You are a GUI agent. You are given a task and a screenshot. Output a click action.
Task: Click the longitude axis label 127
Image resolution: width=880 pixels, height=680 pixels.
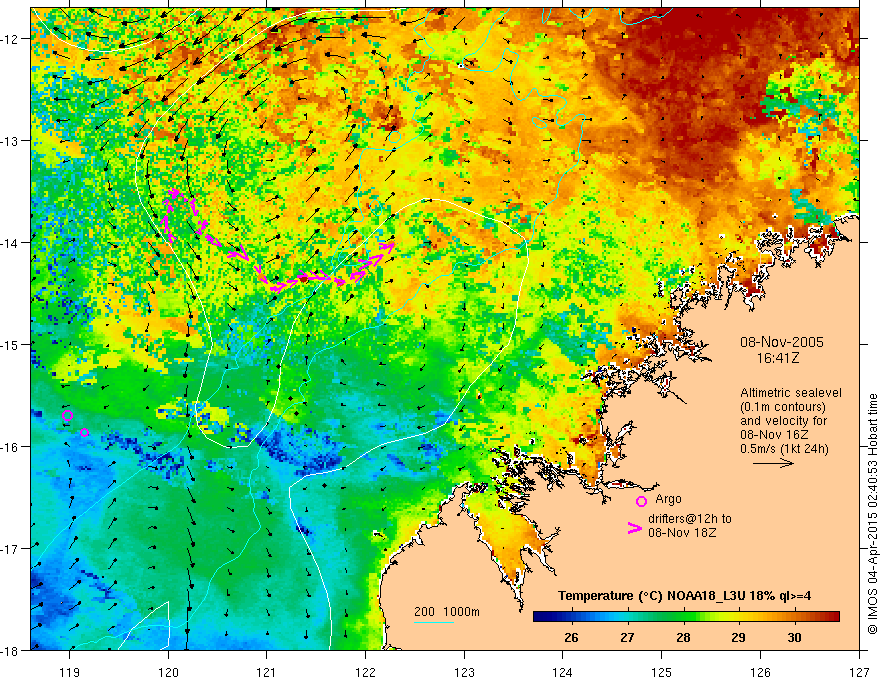pyautogui.click(x=859, y=672)
